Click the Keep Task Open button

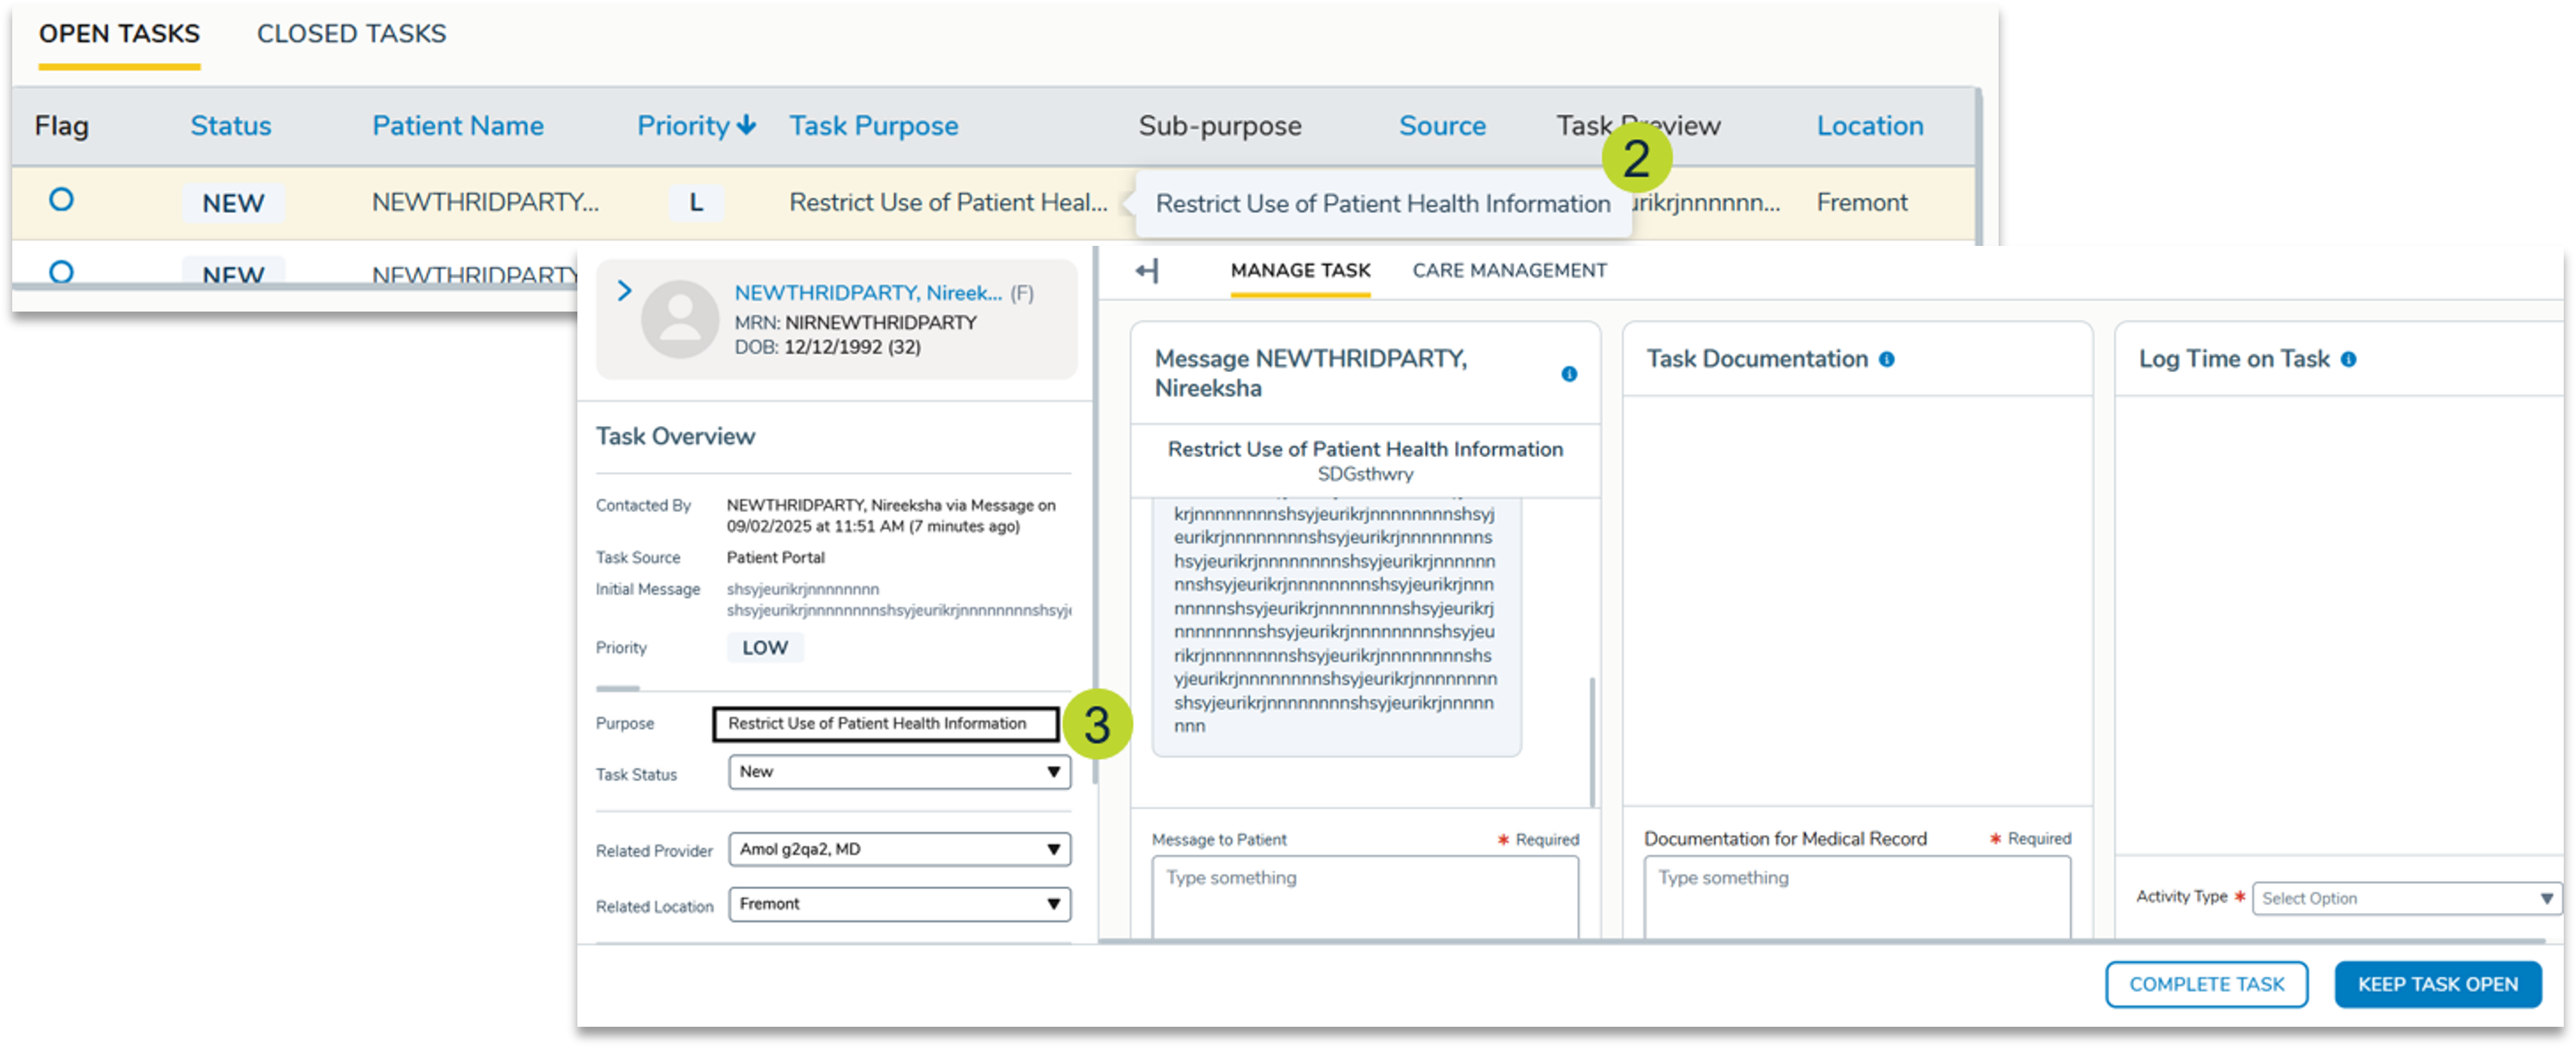click(2437, 984)
